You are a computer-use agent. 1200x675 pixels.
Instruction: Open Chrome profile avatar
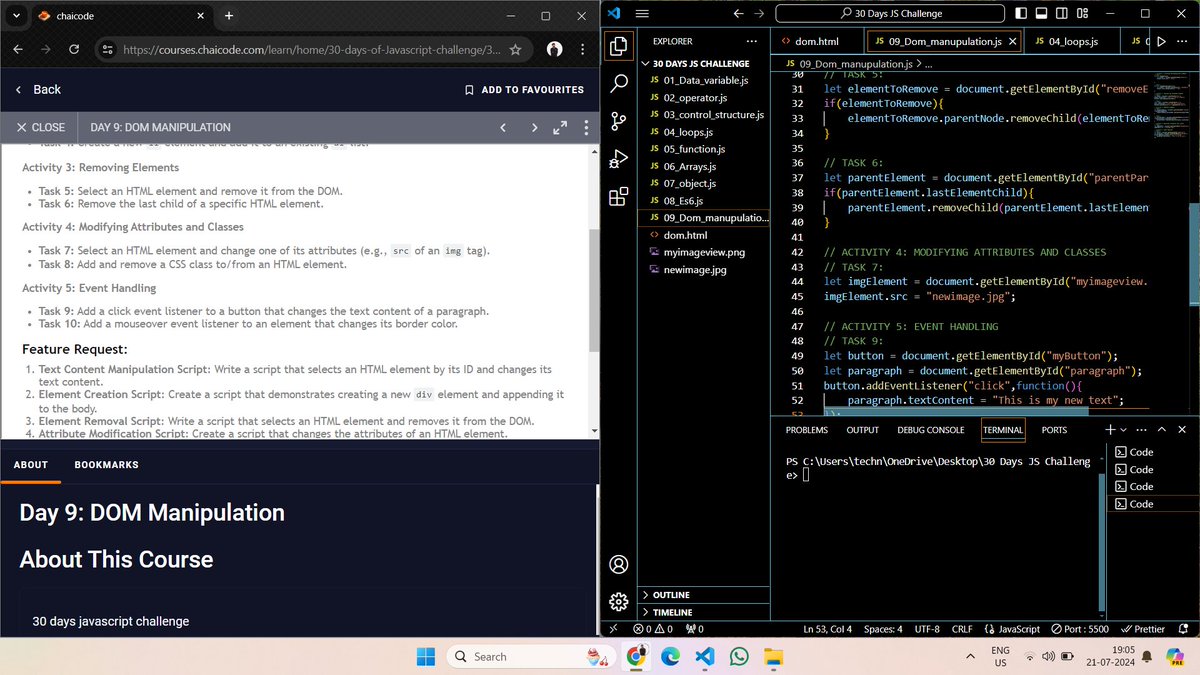(554, 49)
